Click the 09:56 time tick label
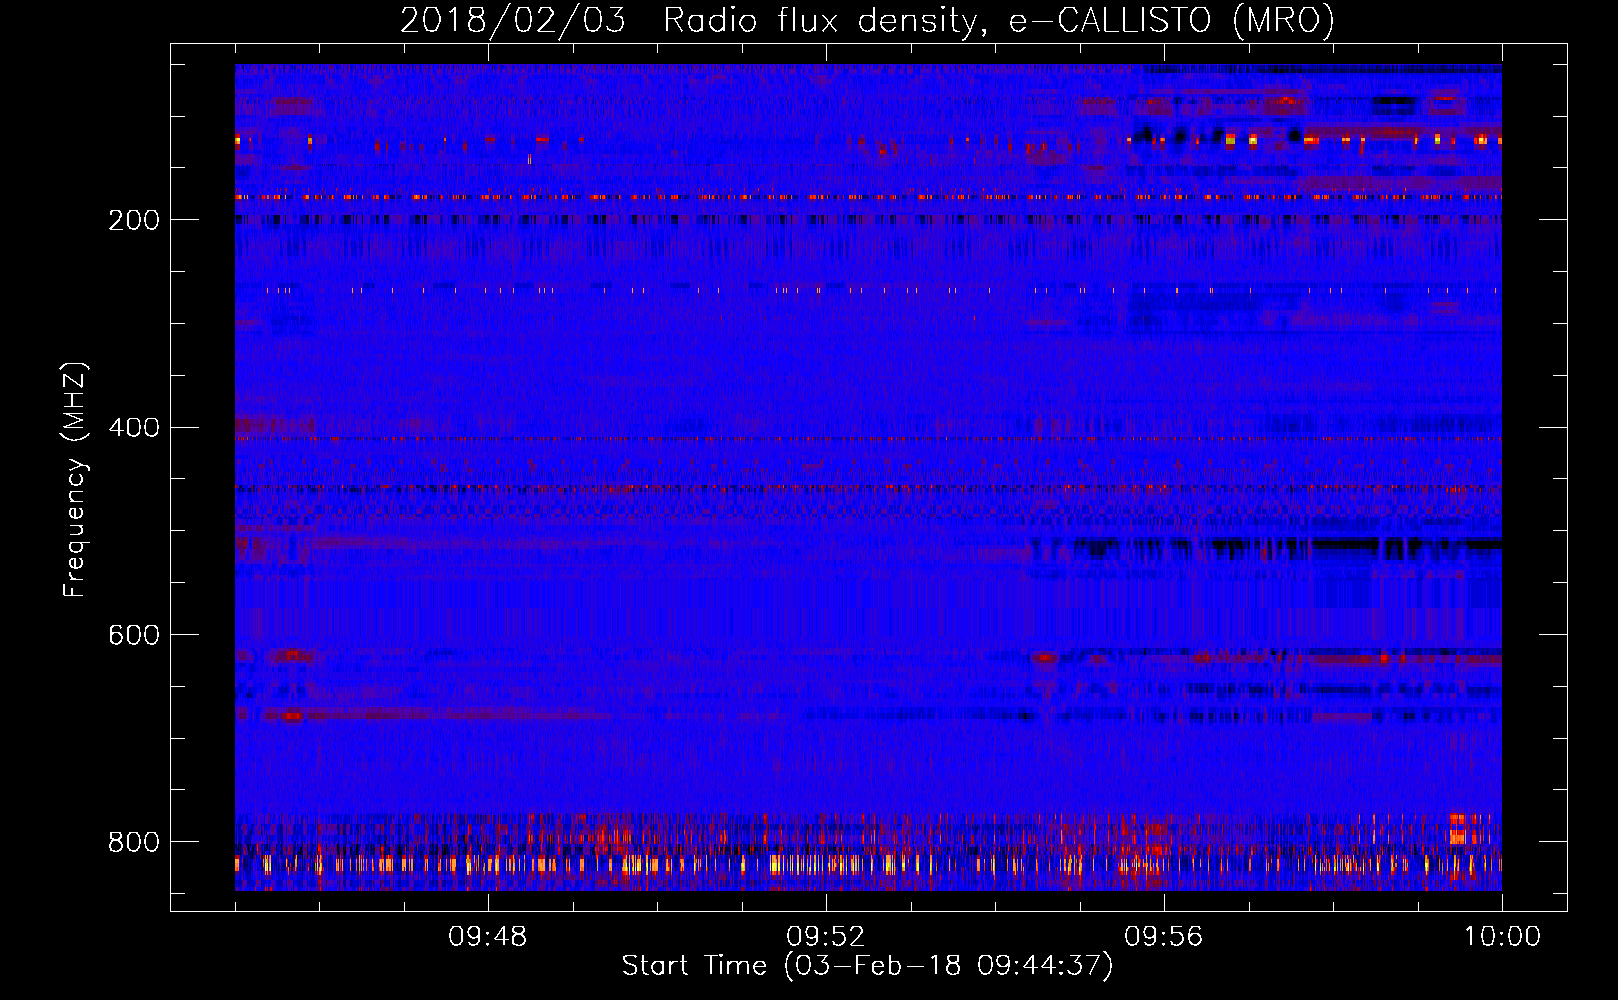 coord(1164,937)
